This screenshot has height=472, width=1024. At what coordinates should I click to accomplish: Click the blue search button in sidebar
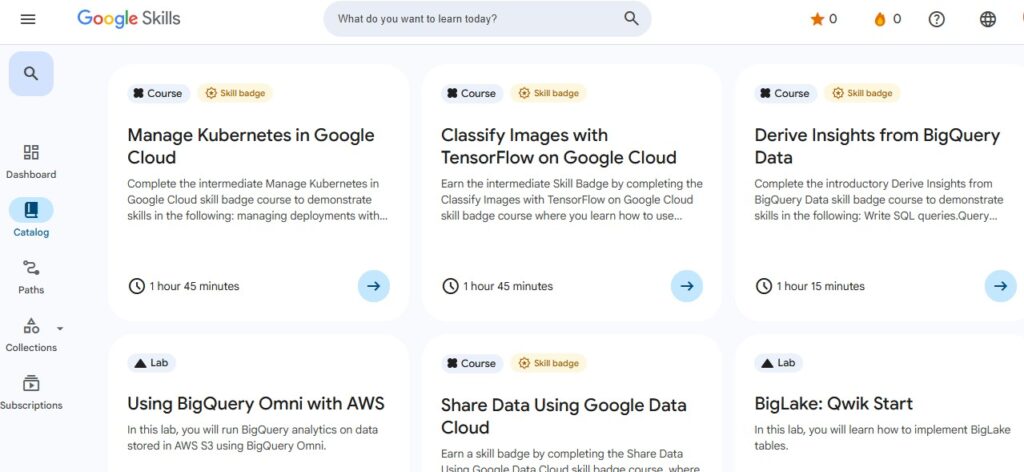tap(31, 73)
